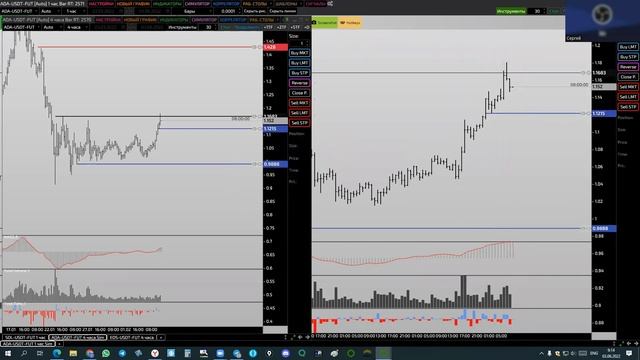Click the +5TF simulator button

coord(295,27)
